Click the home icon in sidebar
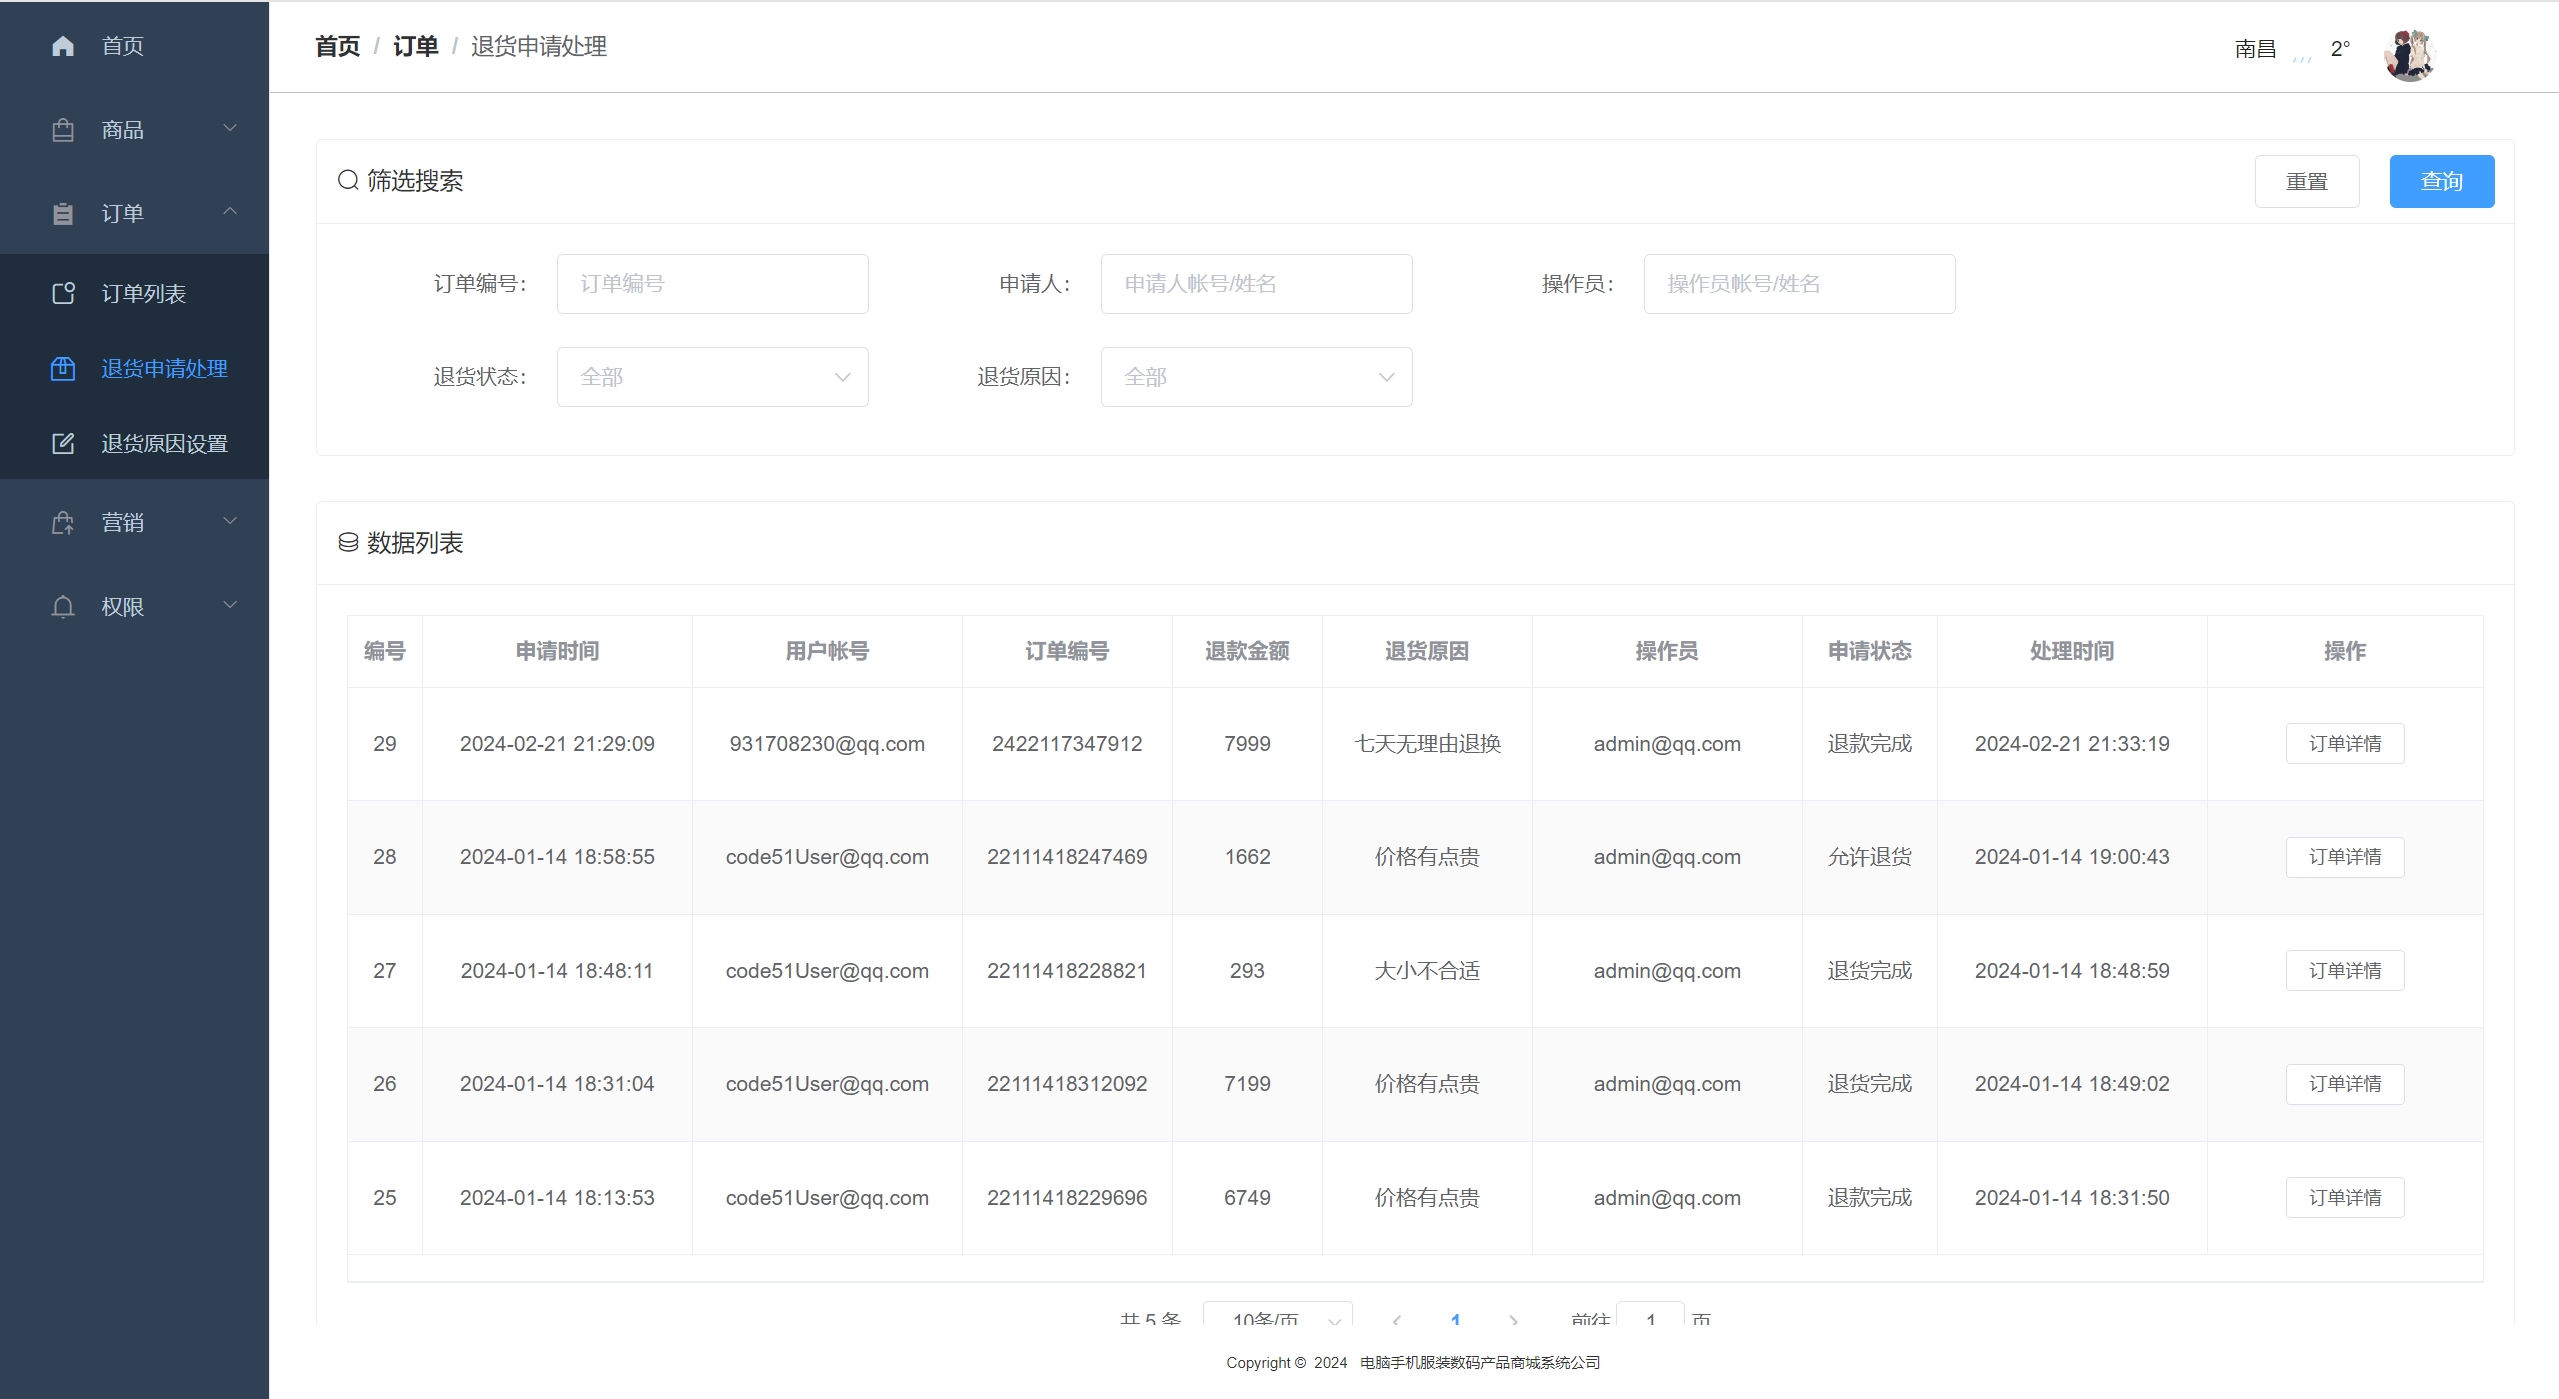2559x1399 pixels. [x=63, y=46]
